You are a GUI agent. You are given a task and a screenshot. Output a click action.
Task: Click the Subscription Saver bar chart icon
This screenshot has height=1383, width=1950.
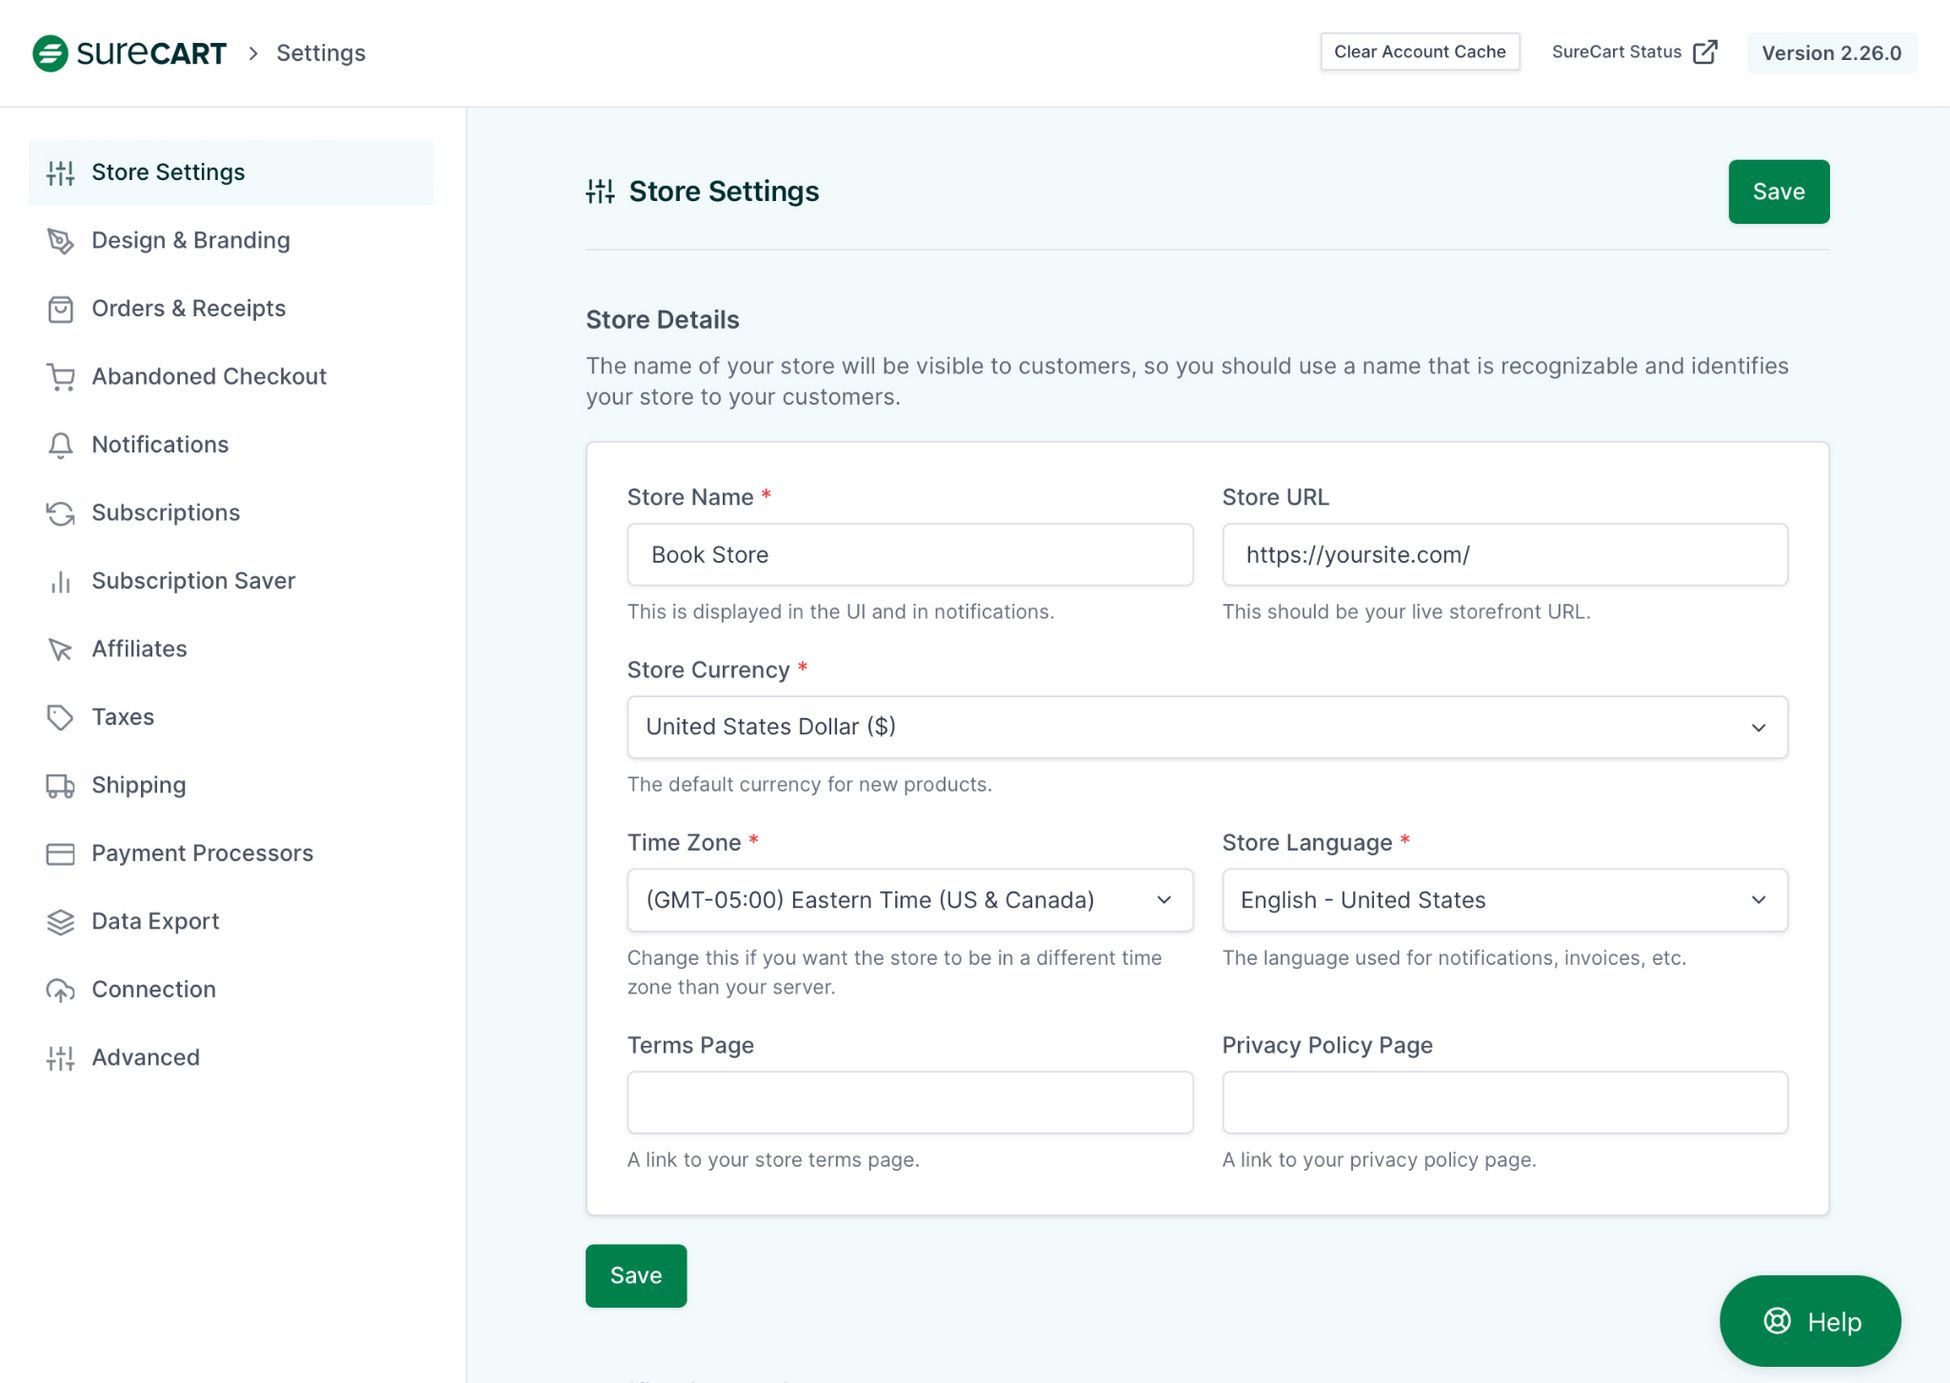tap(60, 581)
